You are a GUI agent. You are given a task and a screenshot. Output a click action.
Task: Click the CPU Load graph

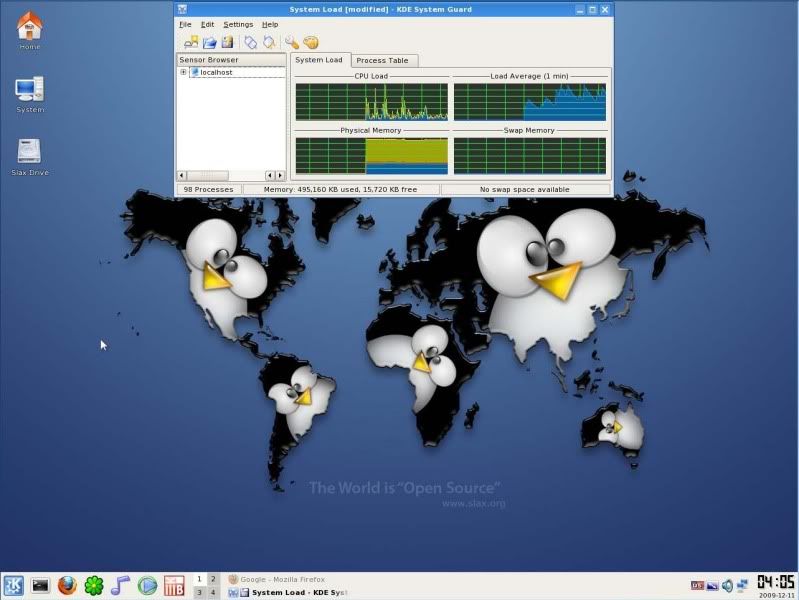pos(371,102)
